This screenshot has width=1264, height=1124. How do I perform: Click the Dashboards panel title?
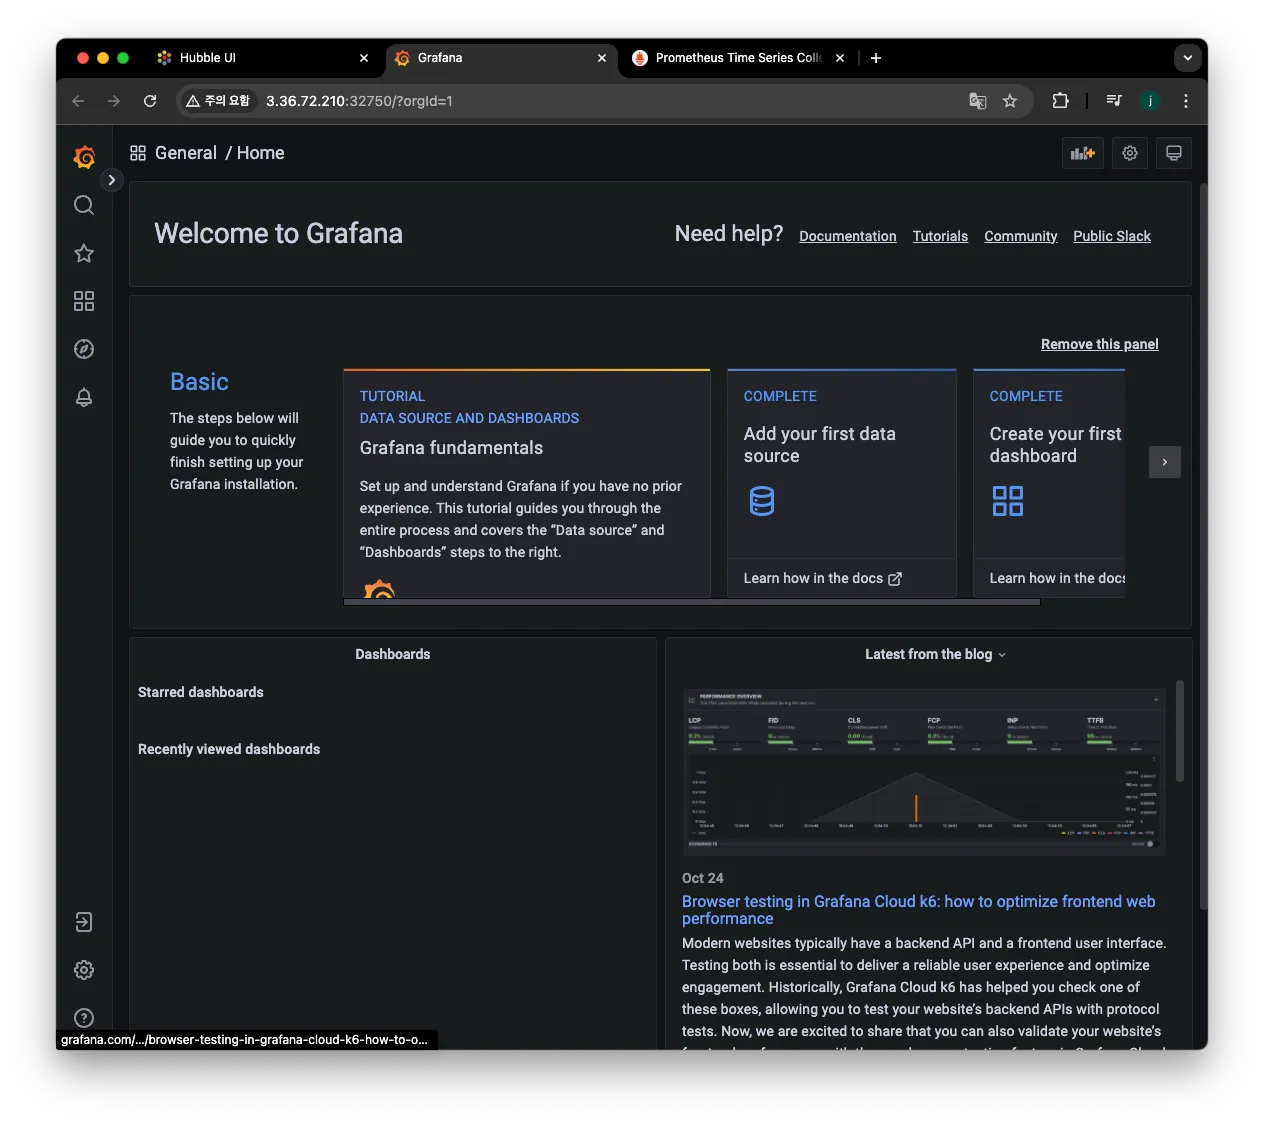393,655
